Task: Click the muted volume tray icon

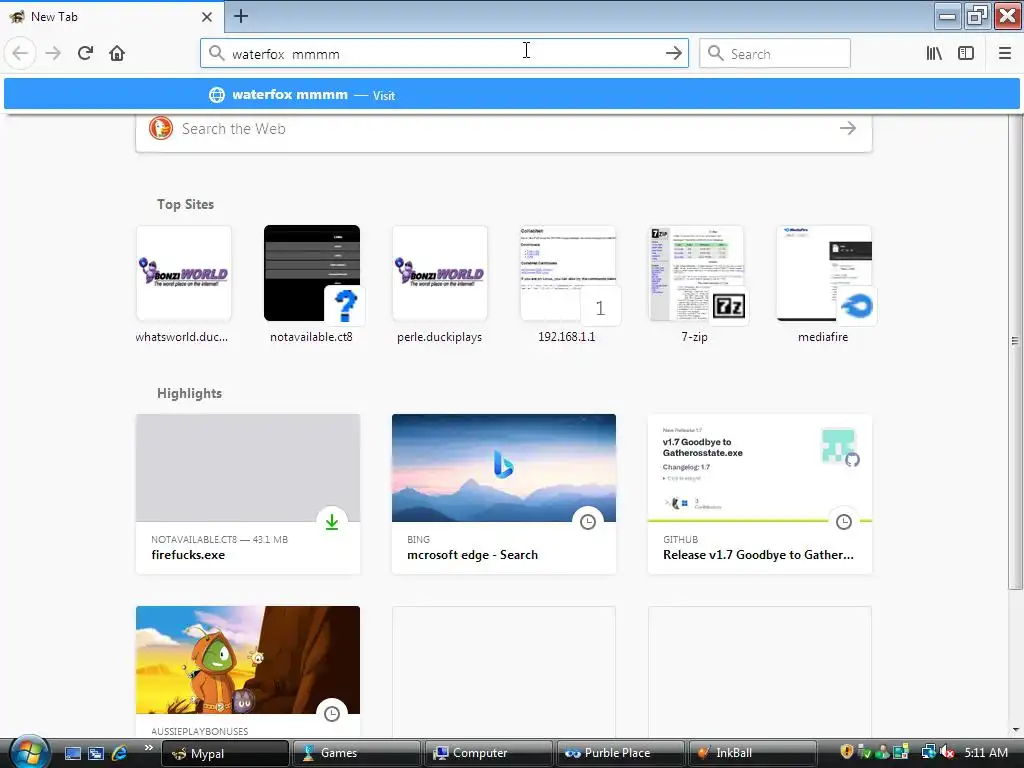Action: click(x=948, y=752)
